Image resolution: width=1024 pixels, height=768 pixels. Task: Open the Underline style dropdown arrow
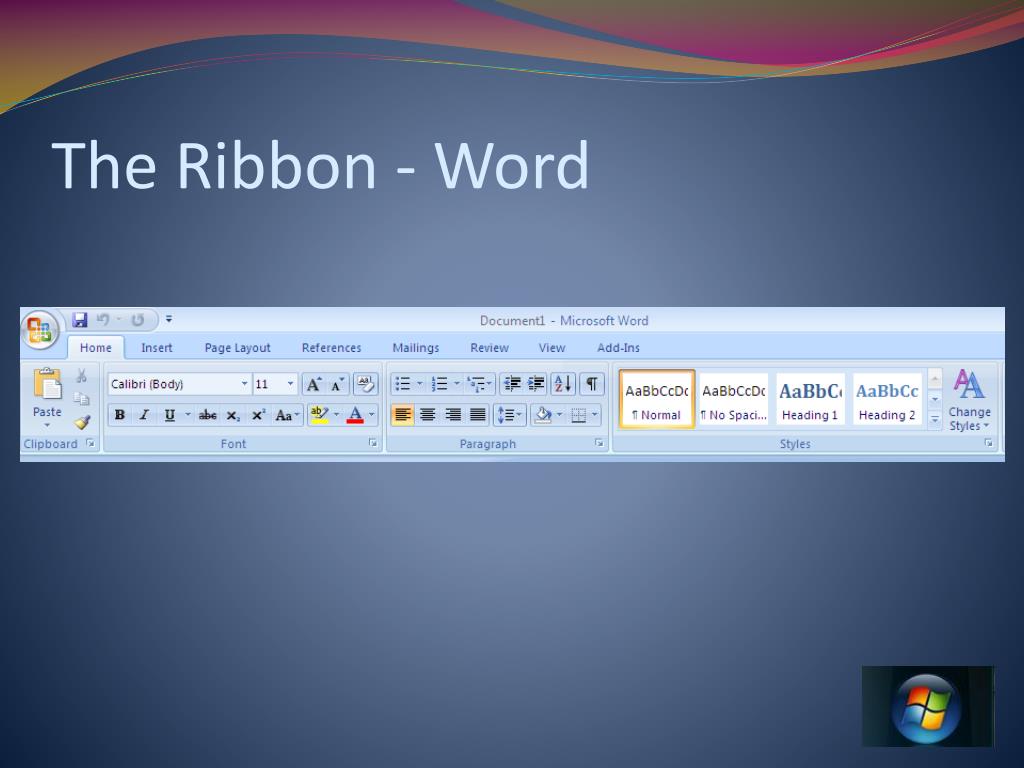187,415
